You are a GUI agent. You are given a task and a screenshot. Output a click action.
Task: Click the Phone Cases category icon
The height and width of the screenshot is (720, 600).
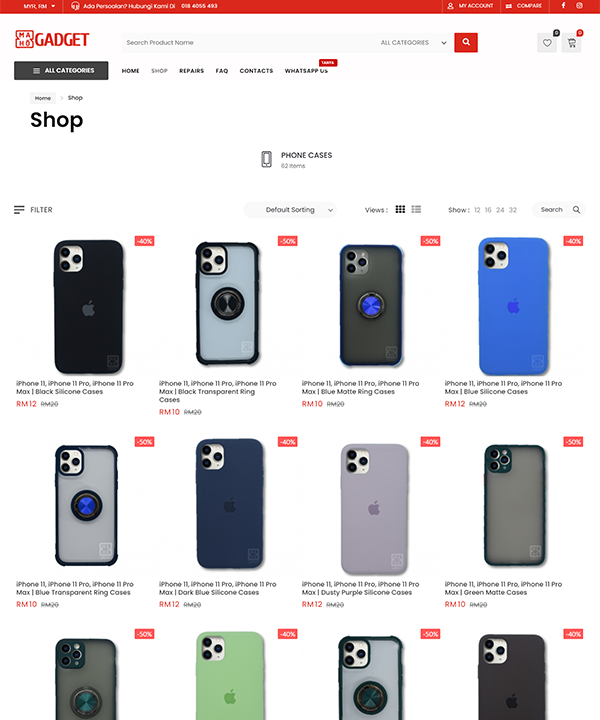point(266,159)
